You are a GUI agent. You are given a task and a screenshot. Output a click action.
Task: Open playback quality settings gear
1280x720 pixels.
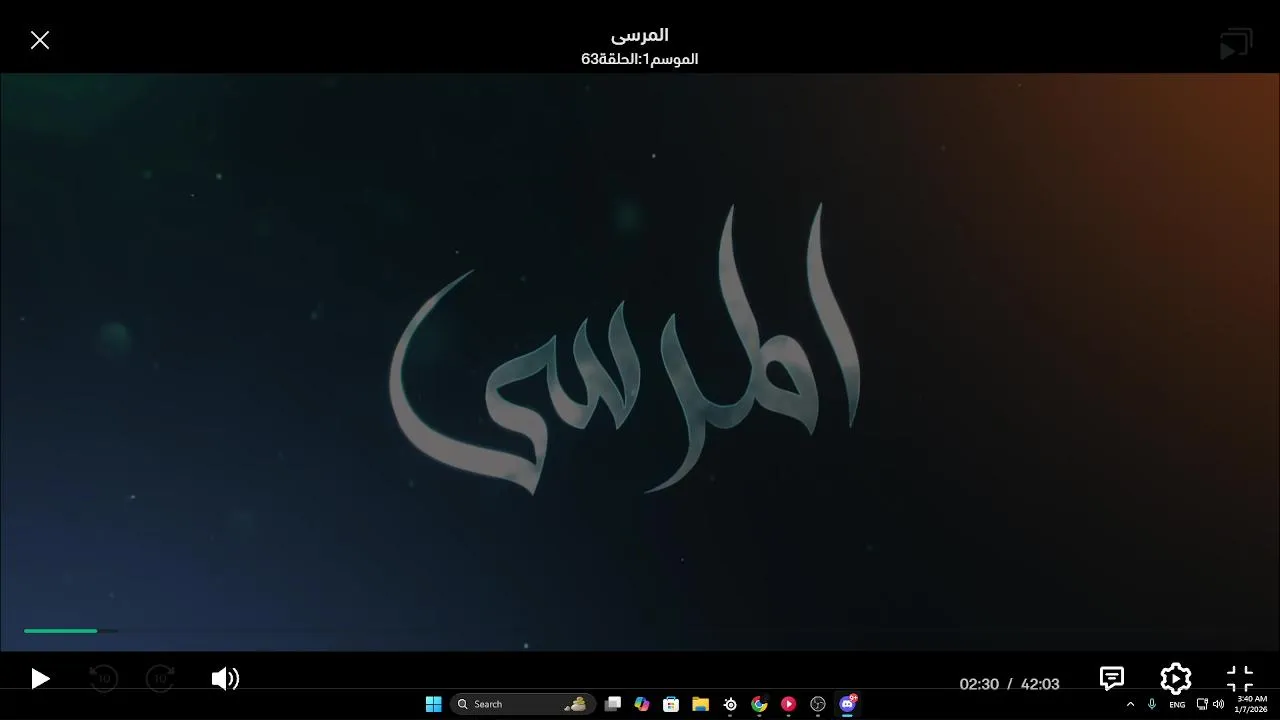[1176, 679]
